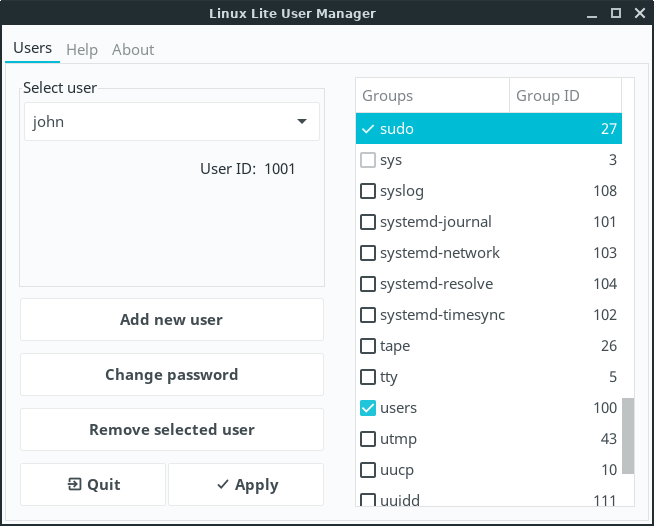Click the Apply button with checkmark icon

[x=246, y=485]
